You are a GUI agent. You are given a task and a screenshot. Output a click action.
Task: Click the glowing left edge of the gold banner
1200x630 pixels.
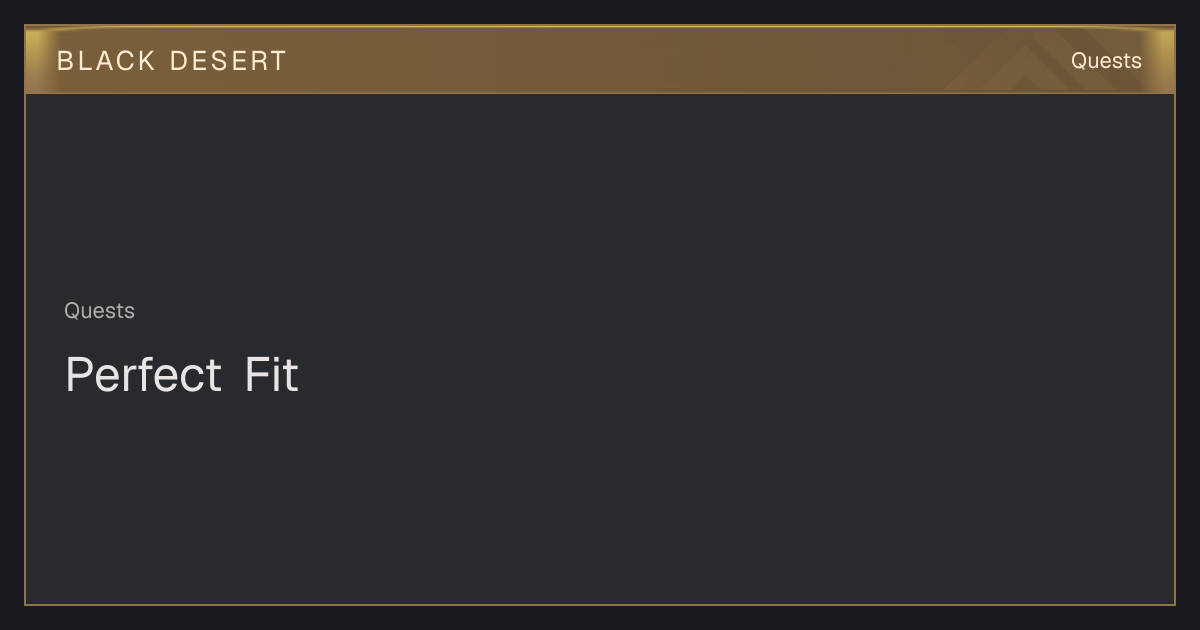pyautogui.click(x=36, y=60)
